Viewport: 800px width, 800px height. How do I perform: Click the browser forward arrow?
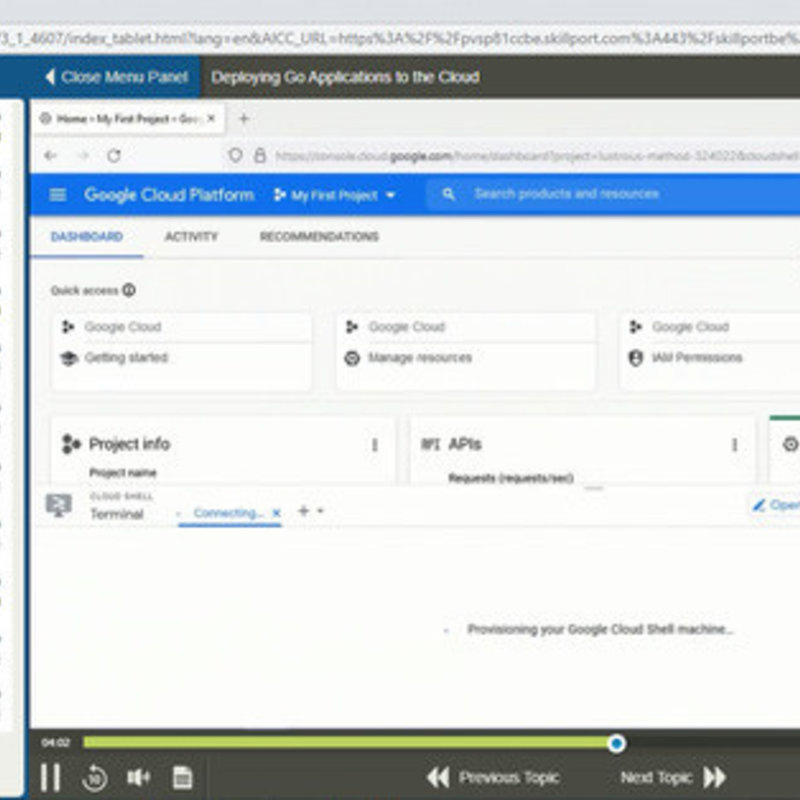pos(84,156)
